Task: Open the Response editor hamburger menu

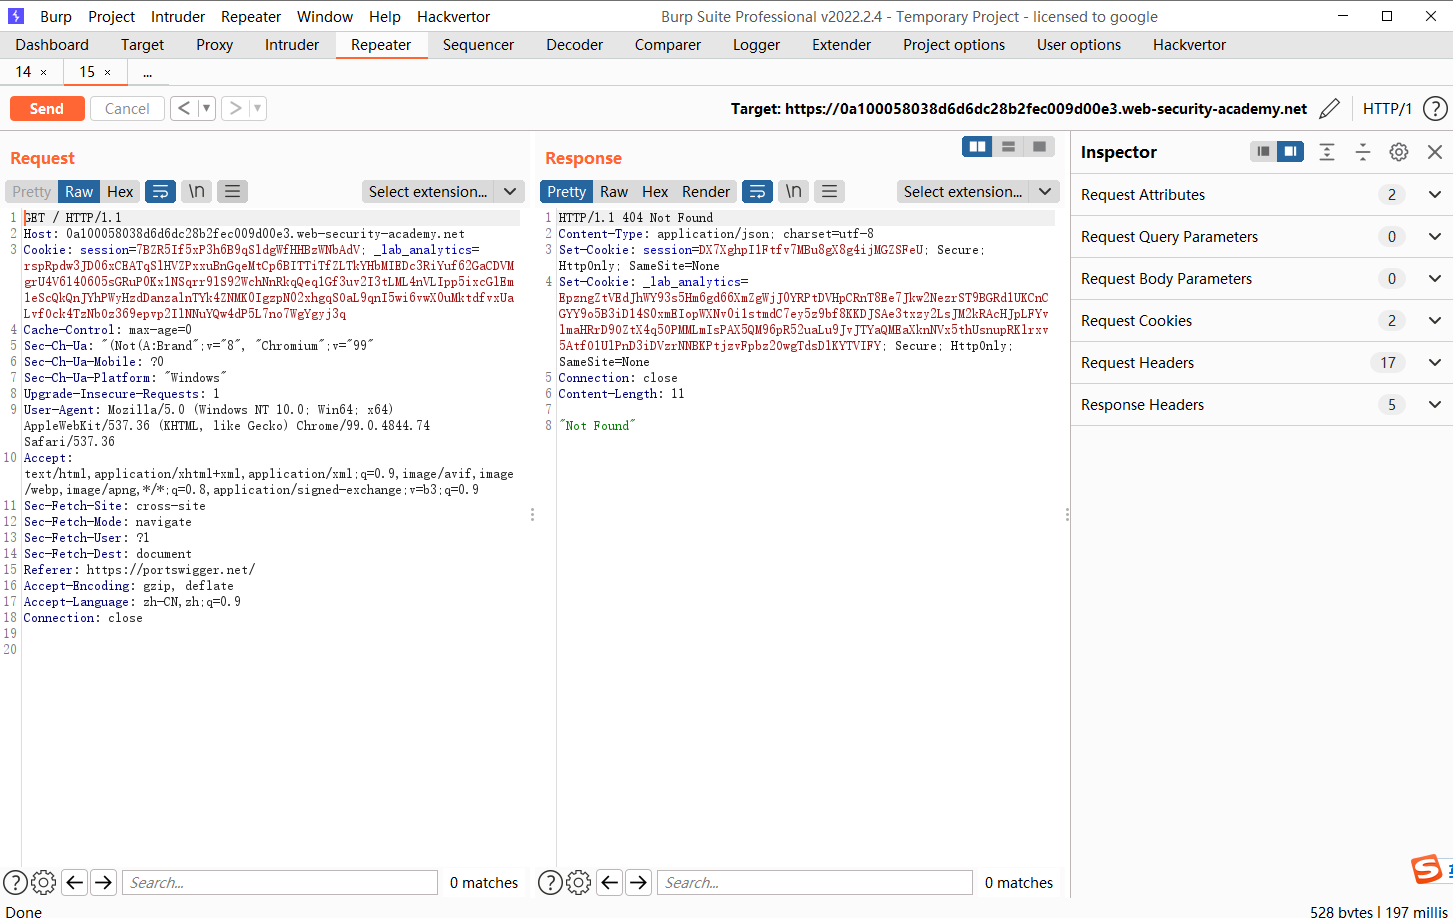Action: point(829,191)
